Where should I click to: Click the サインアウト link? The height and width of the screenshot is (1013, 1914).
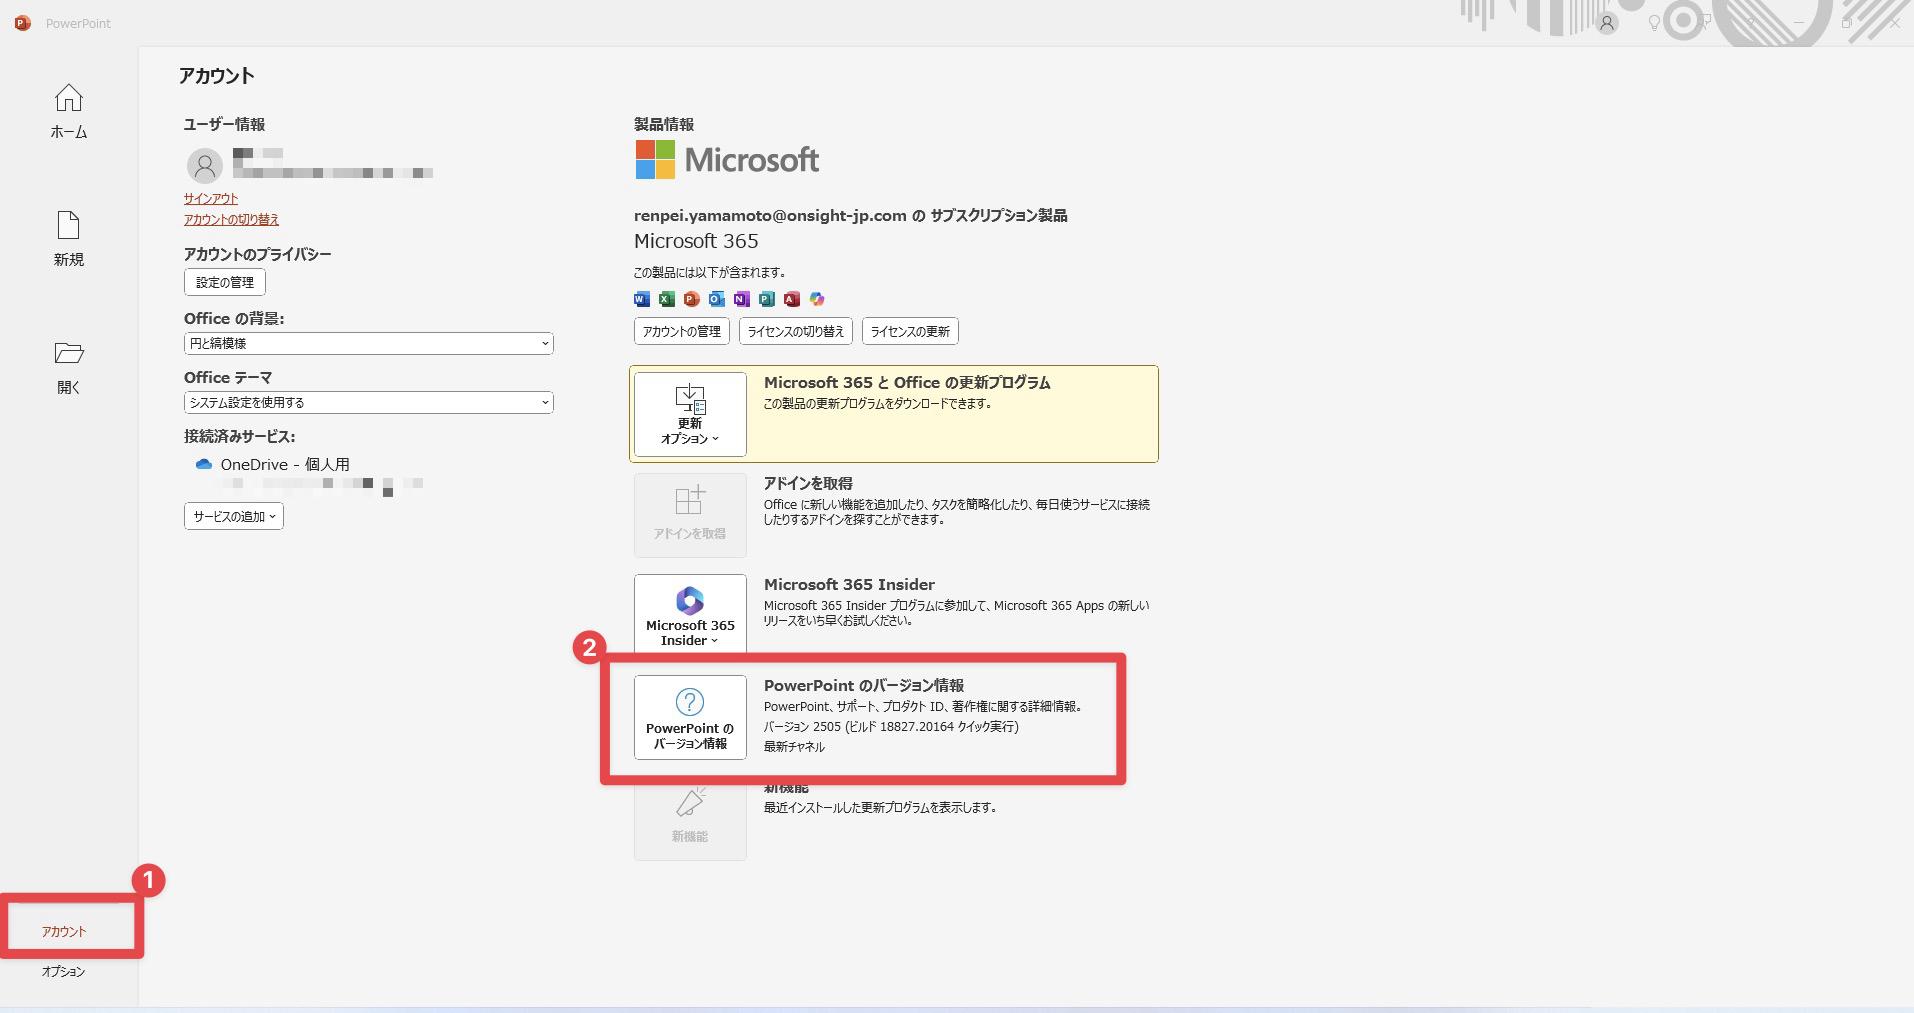click(211, 198)
